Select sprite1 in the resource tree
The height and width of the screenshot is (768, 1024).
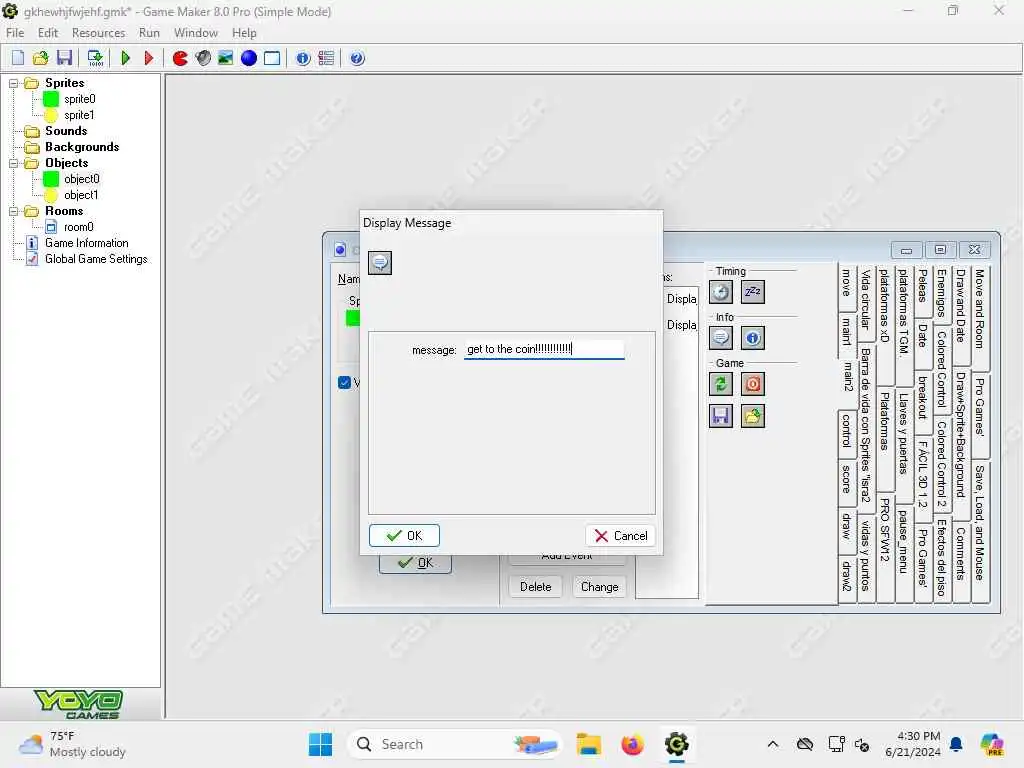click(79, 115)
